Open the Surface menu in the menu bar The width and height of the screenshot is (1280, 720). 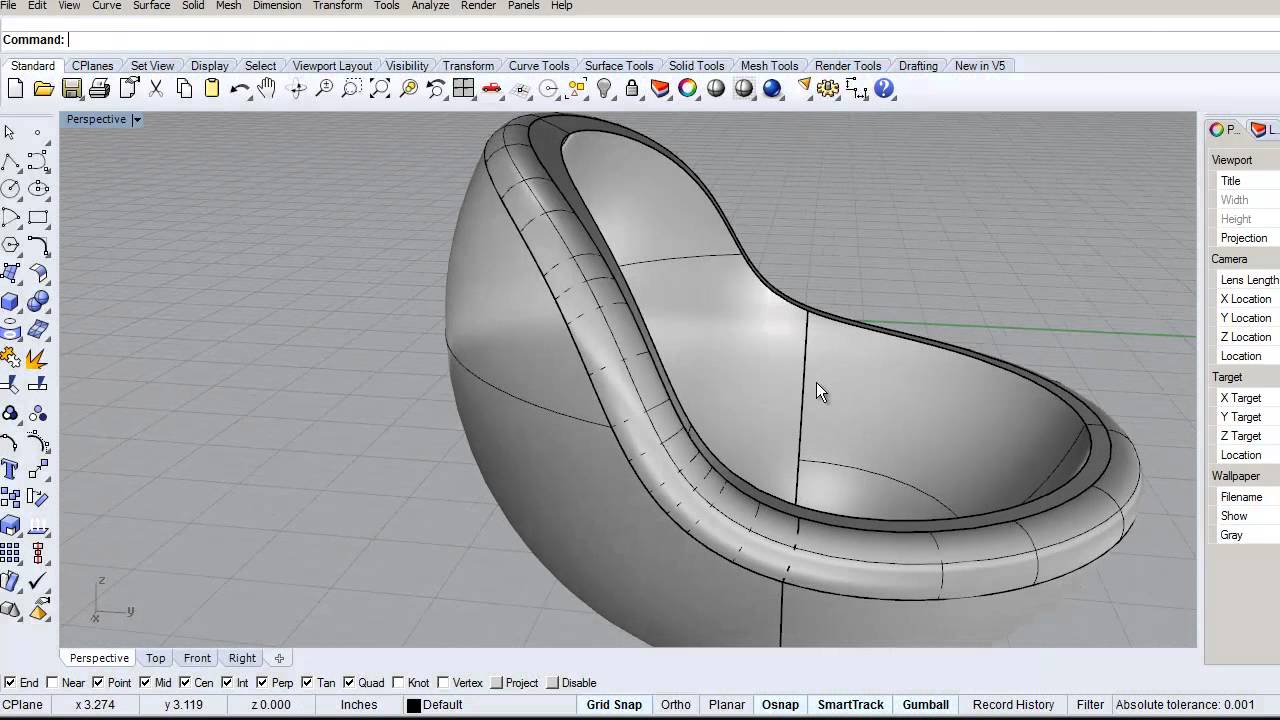(151, 6)
